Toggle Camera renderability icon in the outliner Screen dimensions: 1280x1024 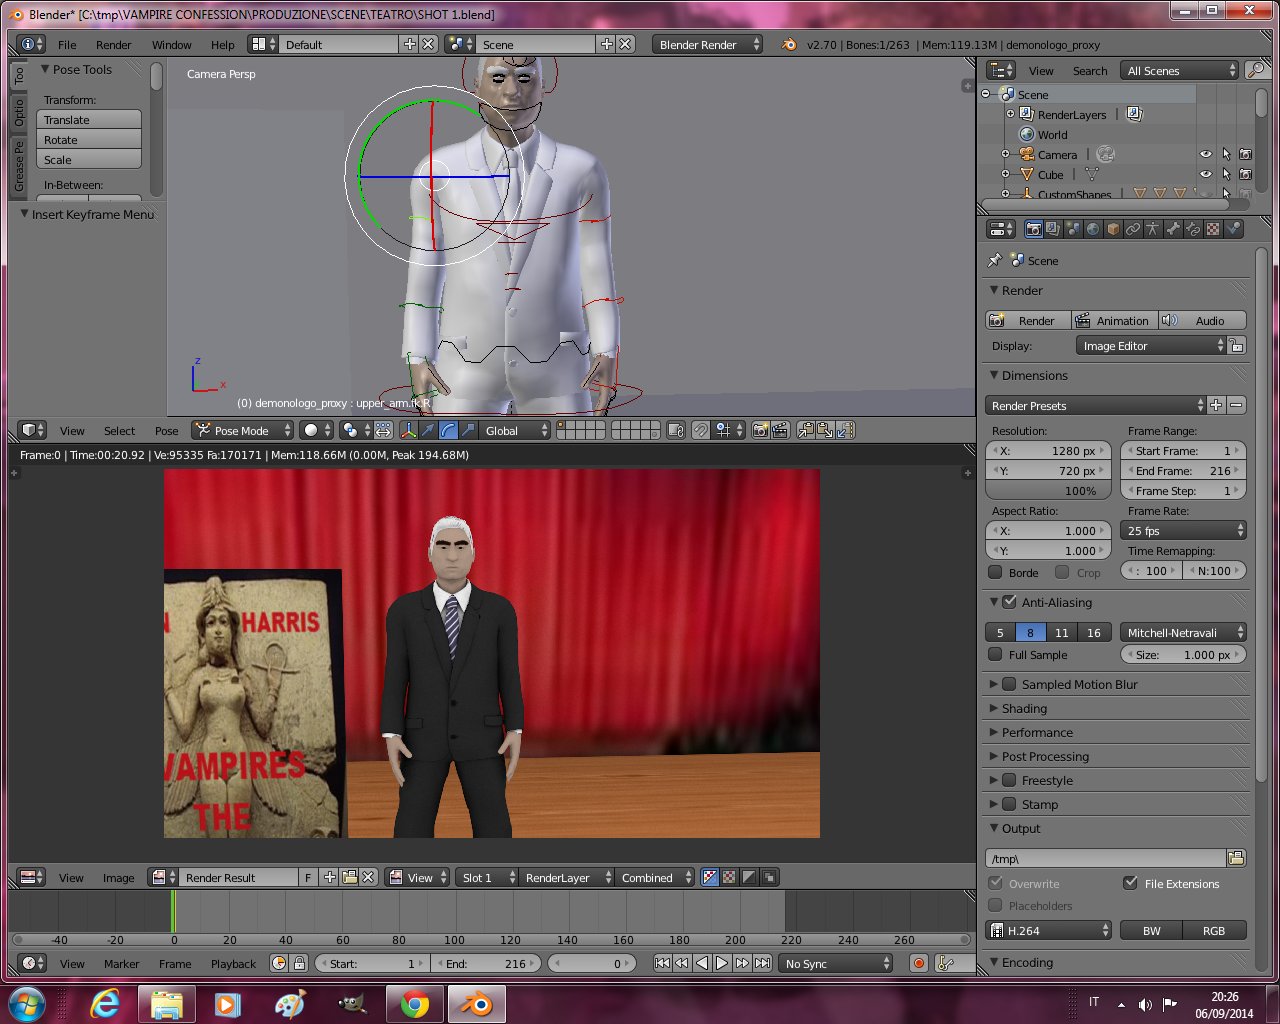[1245, 154]
